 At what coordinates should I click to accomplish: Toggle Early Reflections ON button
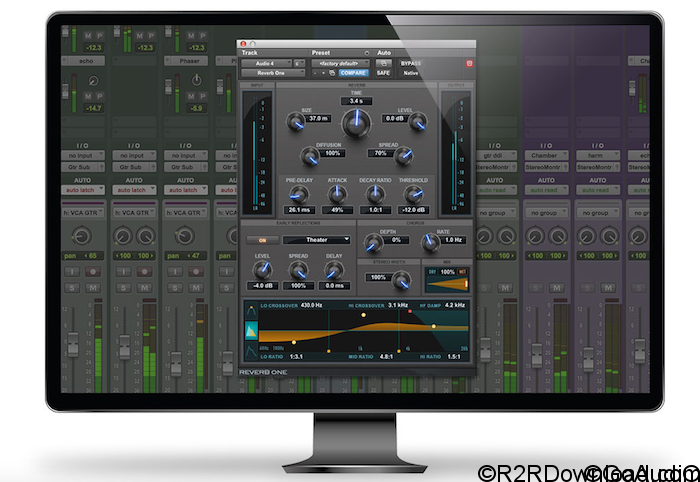tap(262, 240)
